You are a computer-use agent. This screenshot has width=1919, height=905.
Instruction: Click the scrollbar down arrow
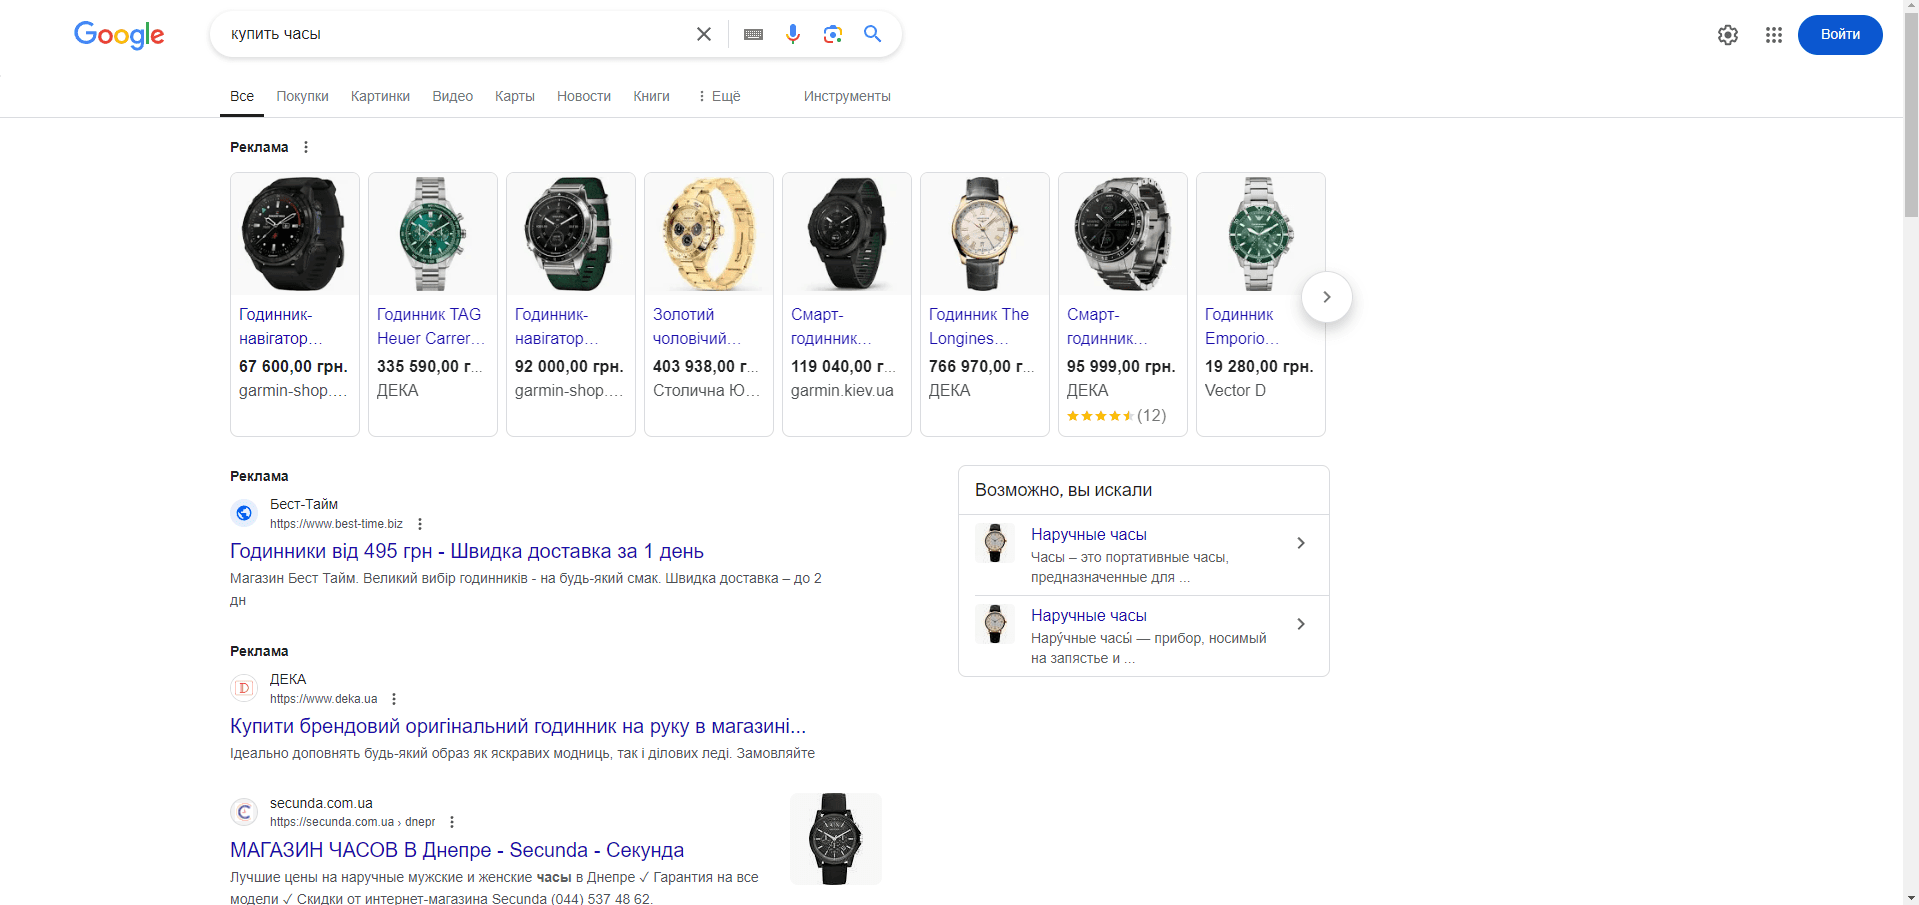coord(1911,897)
